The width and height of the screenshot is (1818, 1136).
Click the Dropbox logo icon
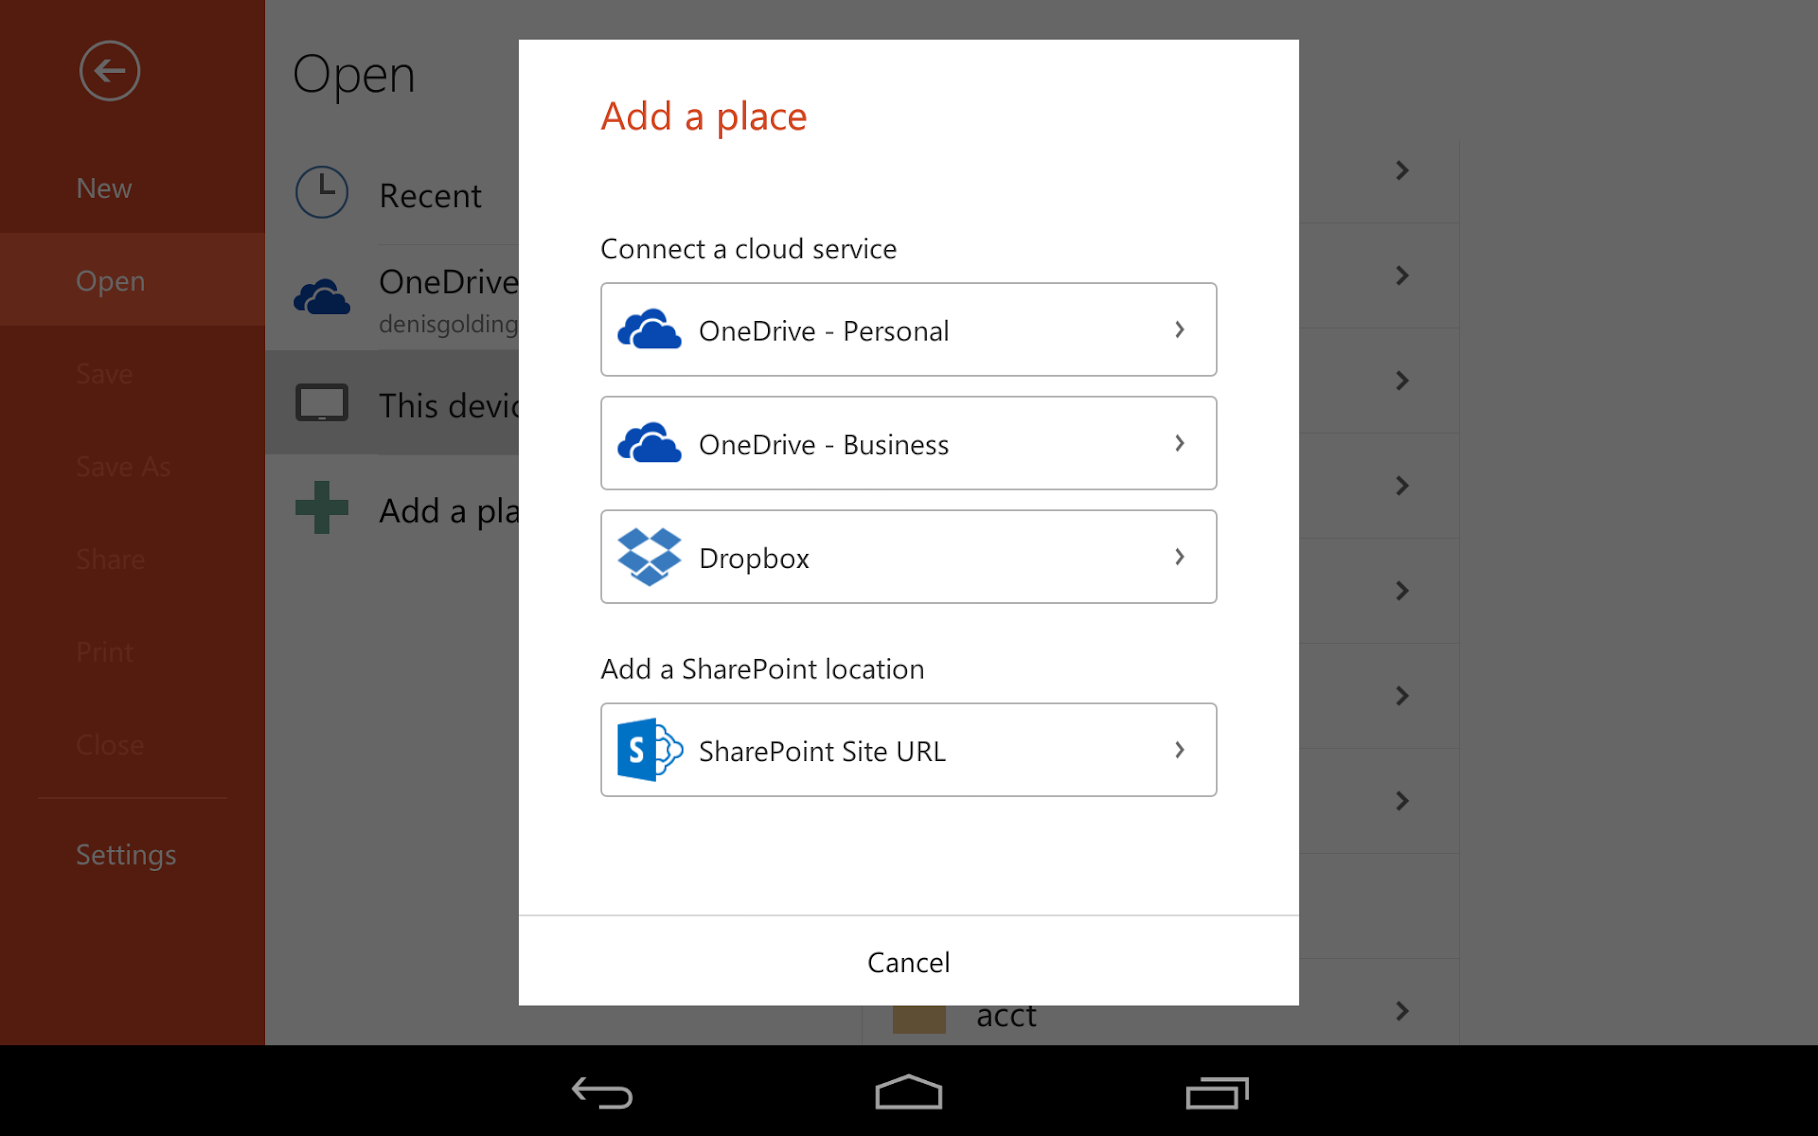[649, 557]
